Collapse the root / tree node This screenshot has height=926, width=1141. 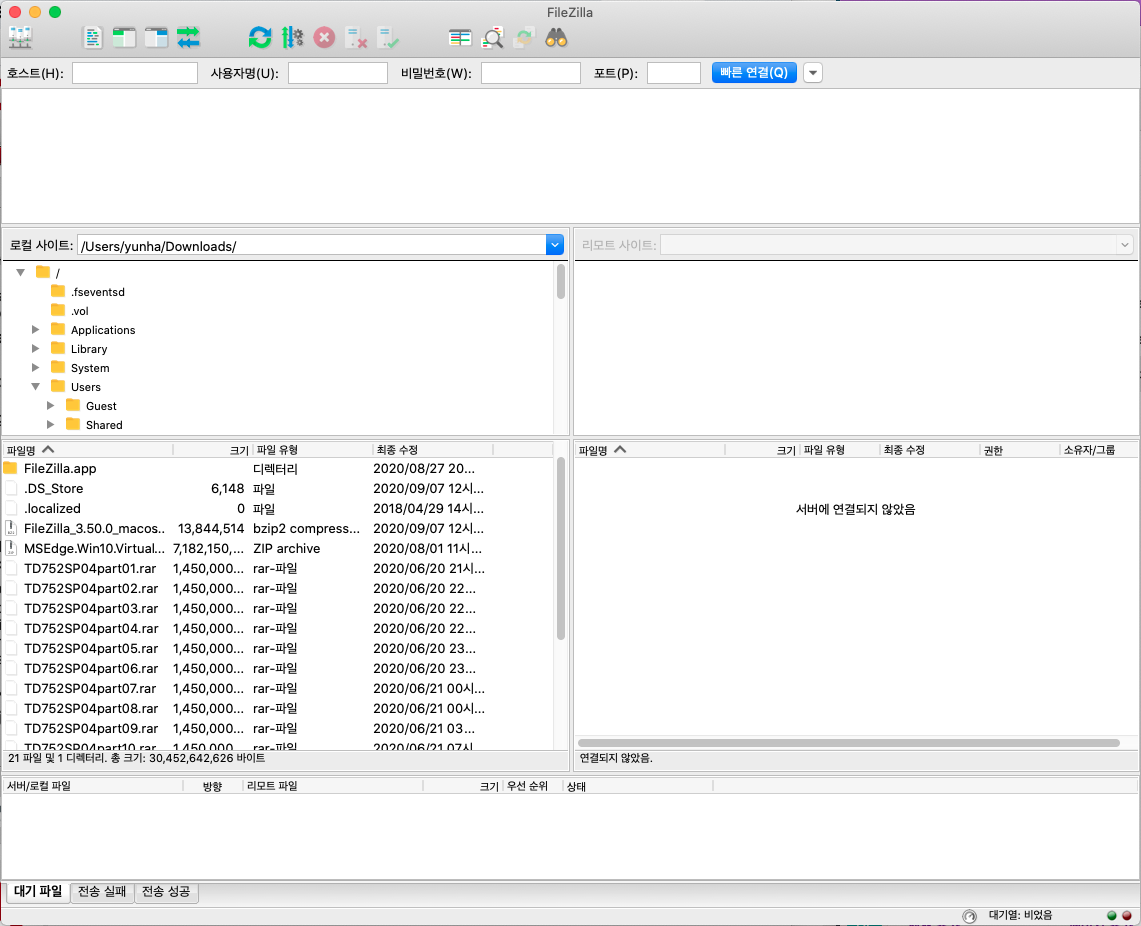pyautogui.click(x=20, y=272)
